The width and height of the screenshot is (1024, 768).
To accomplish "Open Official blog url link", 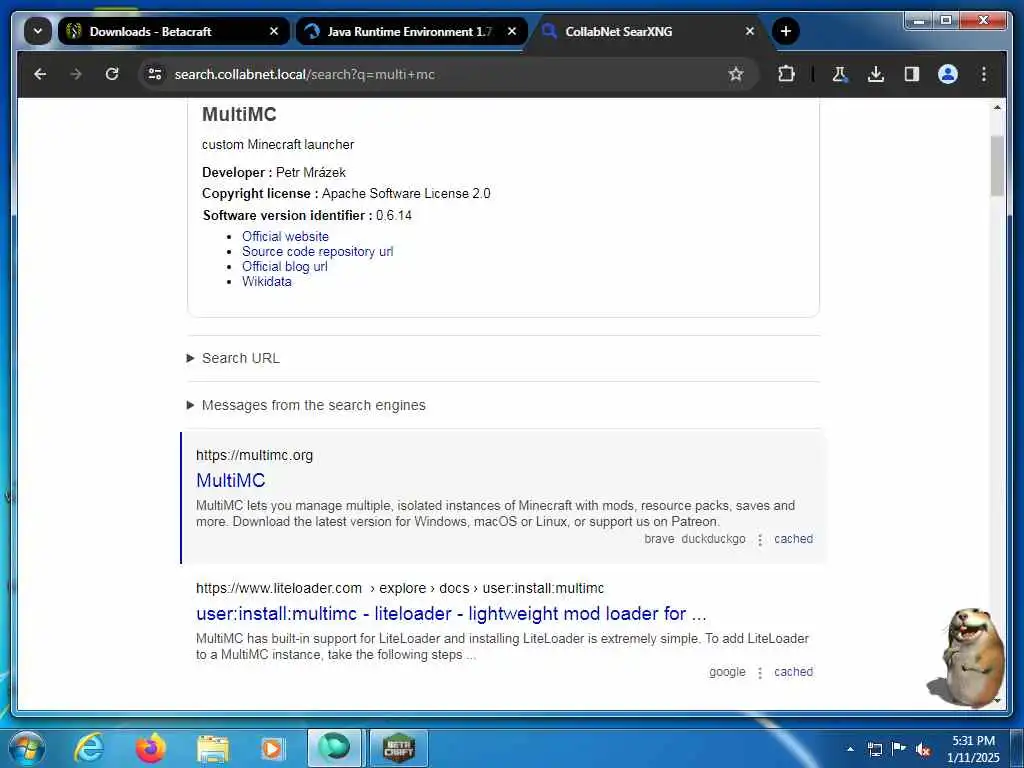I will (285, 266).
